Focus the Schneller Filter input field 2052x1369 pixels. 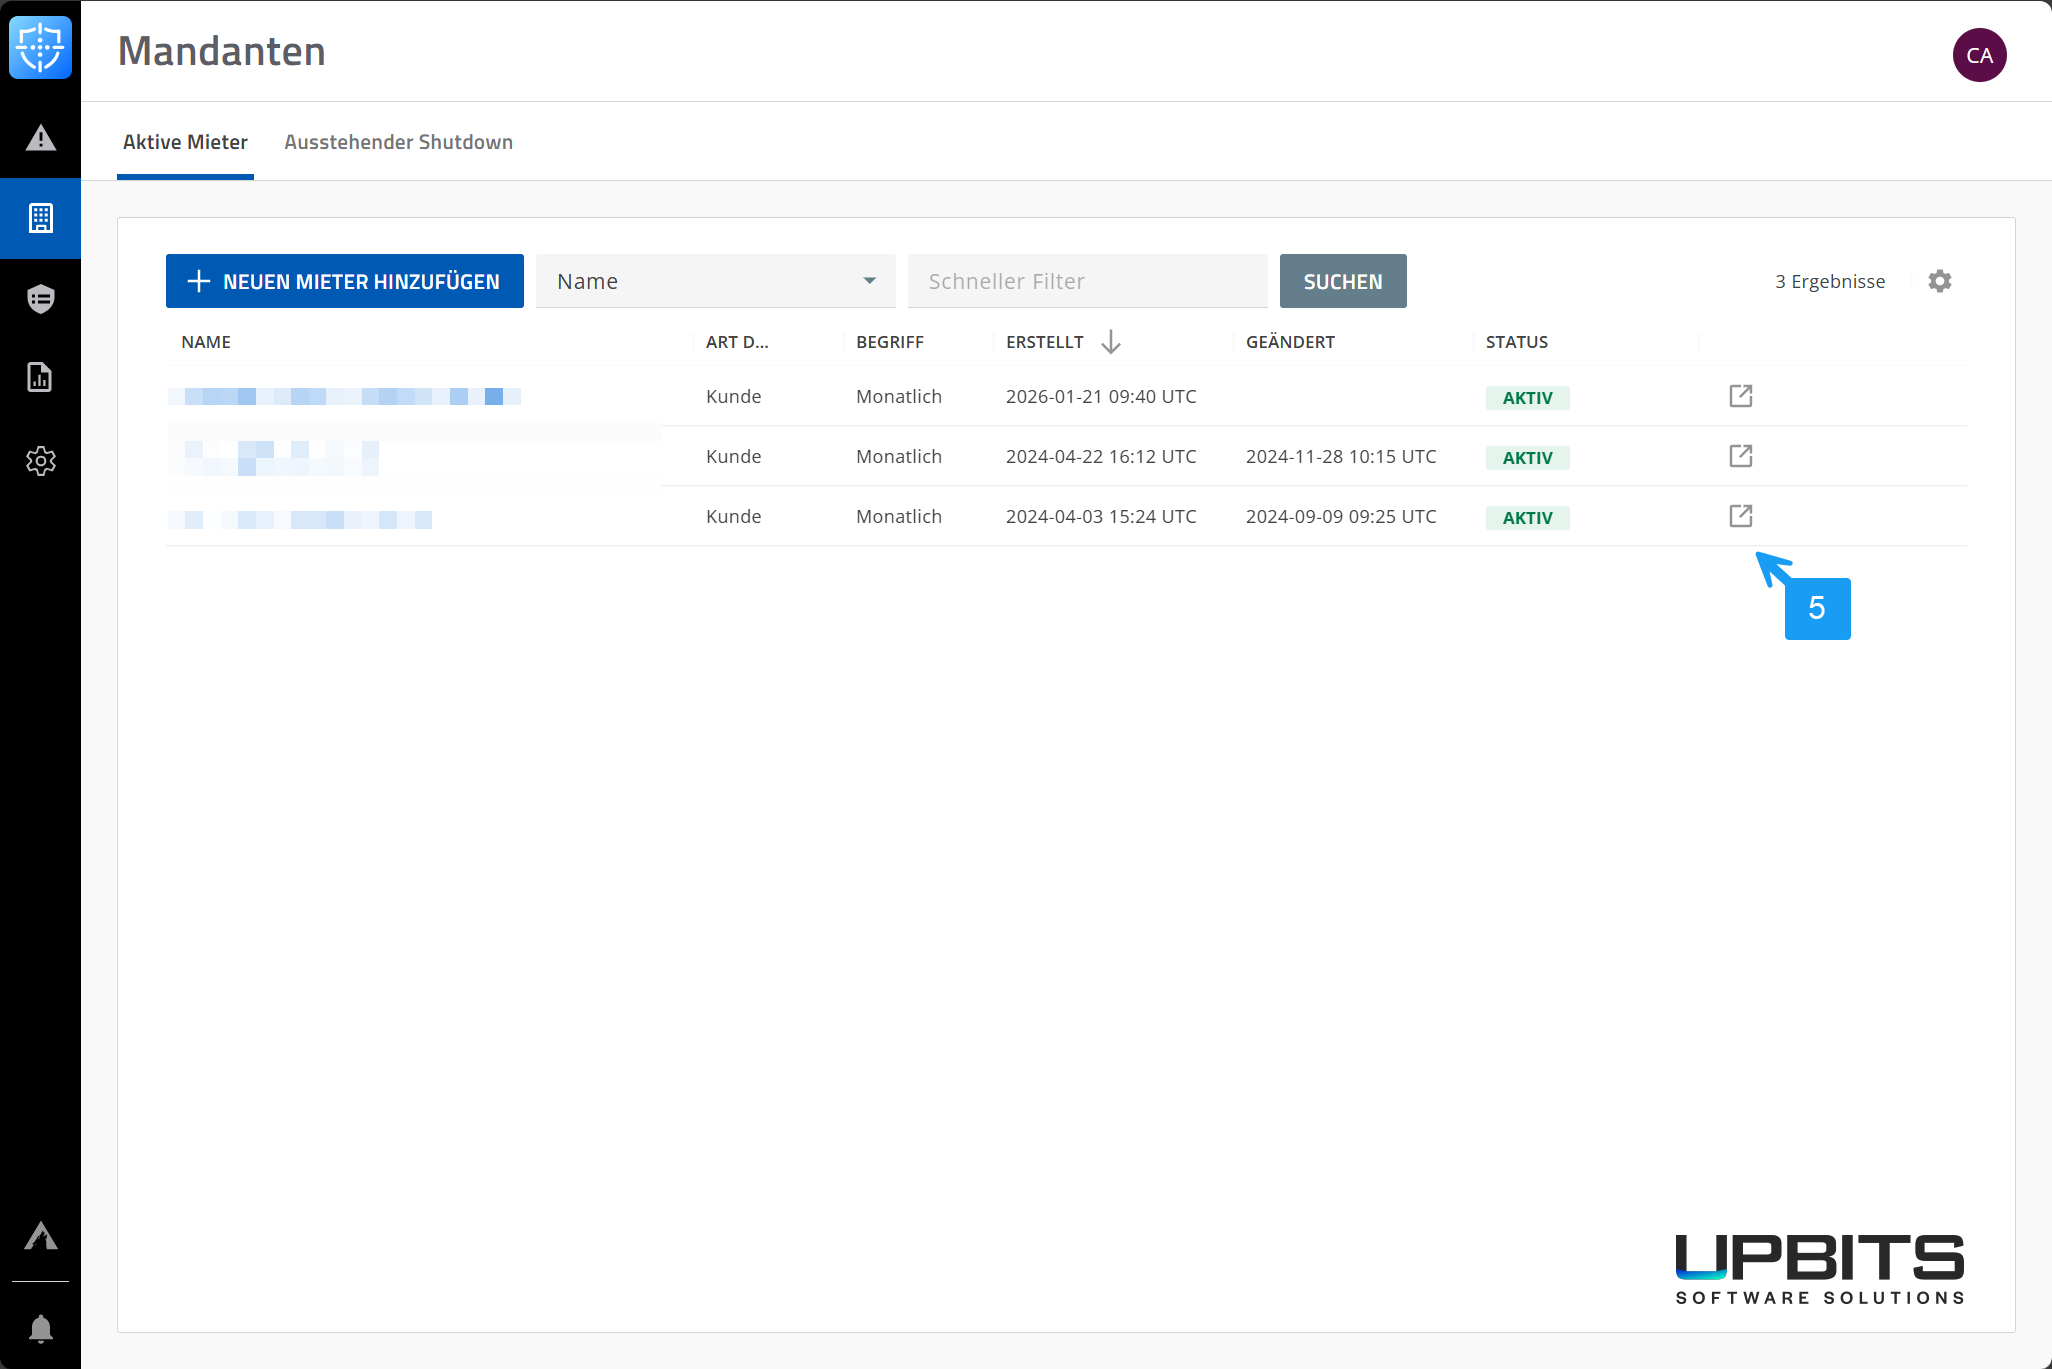1087,281
